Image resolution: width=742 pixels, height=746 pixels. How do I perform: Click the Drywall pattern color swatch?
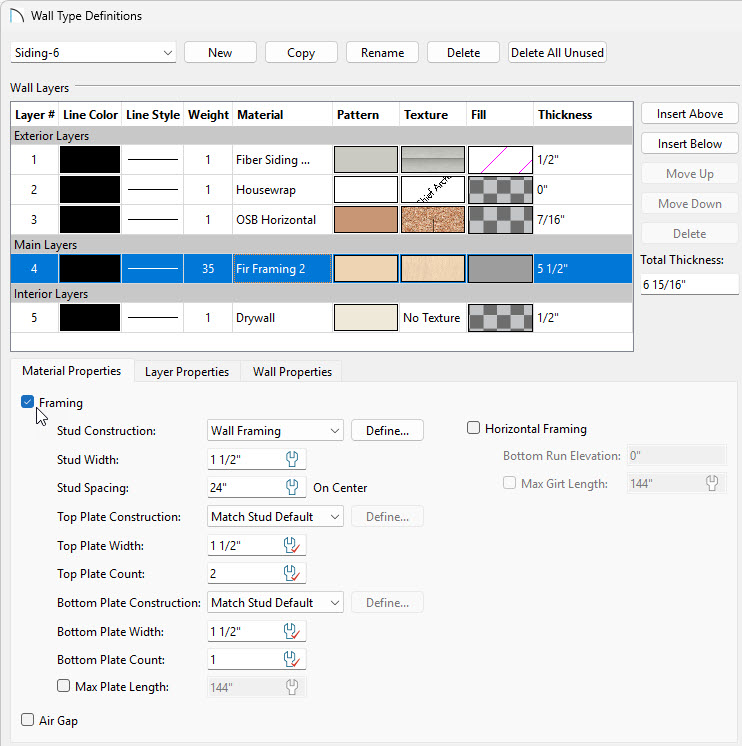(x=366, y=317)
